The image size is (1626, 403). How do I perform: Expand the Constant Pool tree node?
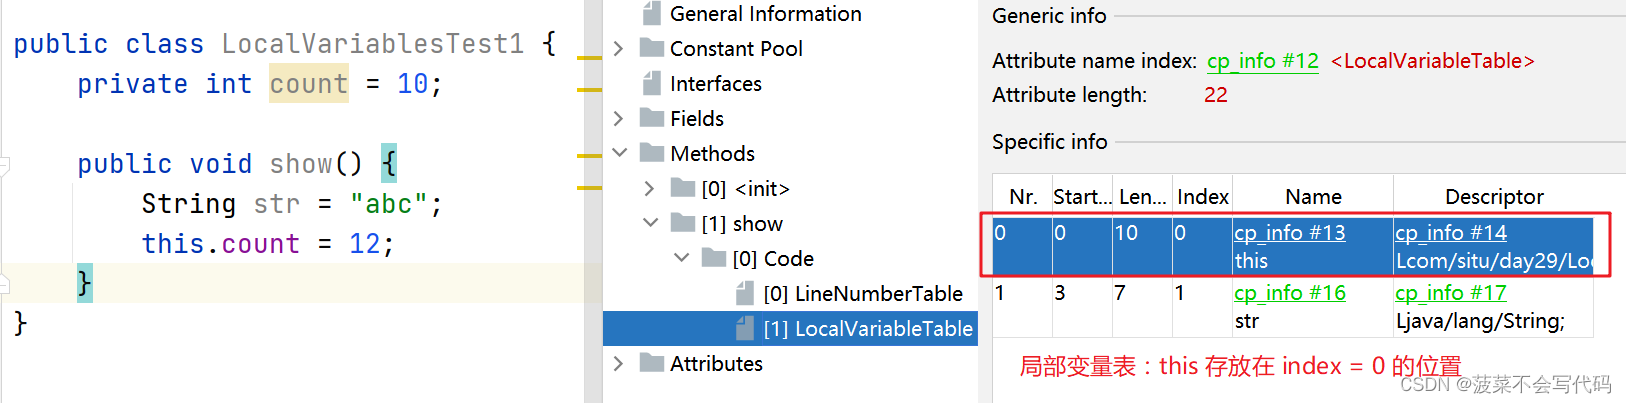click(x=618, y=48)
